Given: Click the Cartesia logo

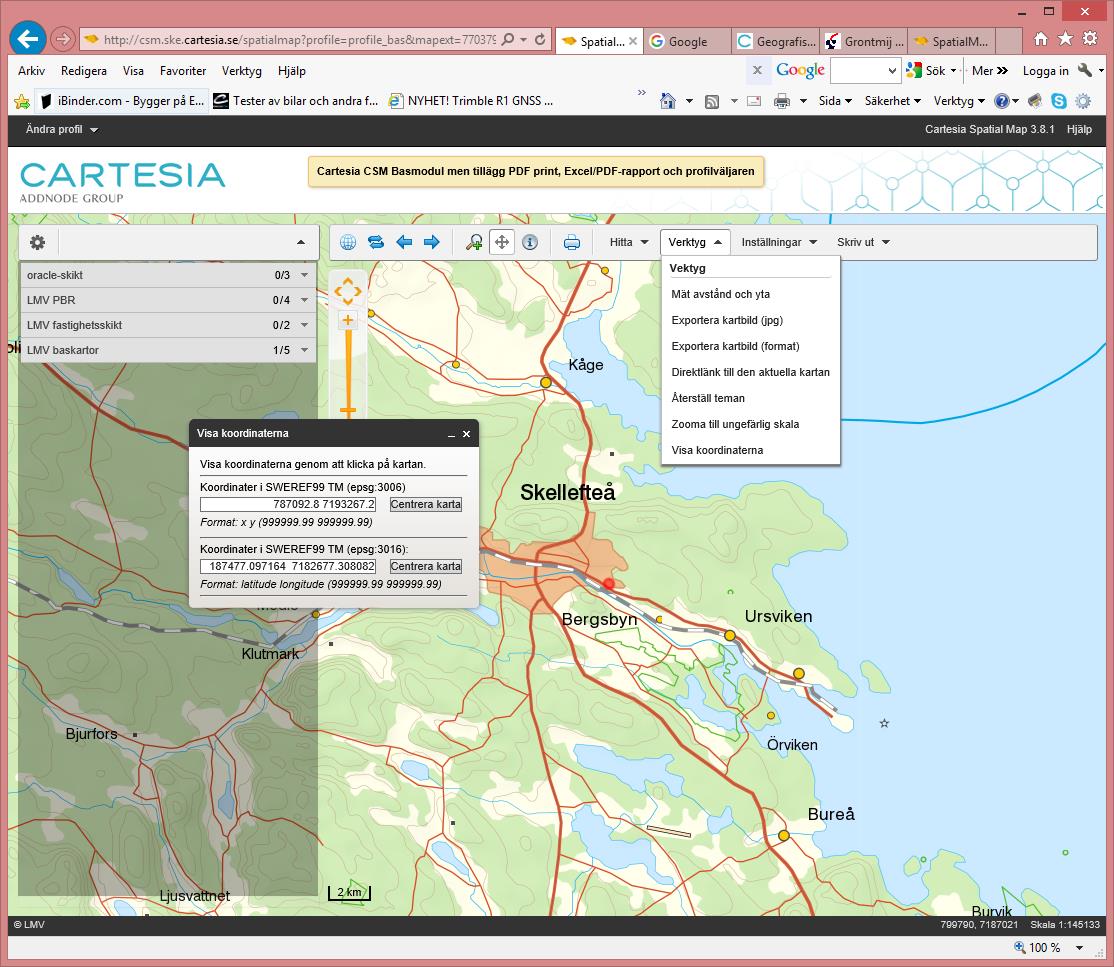Looking at the screenshot, I should pos(122,182).
